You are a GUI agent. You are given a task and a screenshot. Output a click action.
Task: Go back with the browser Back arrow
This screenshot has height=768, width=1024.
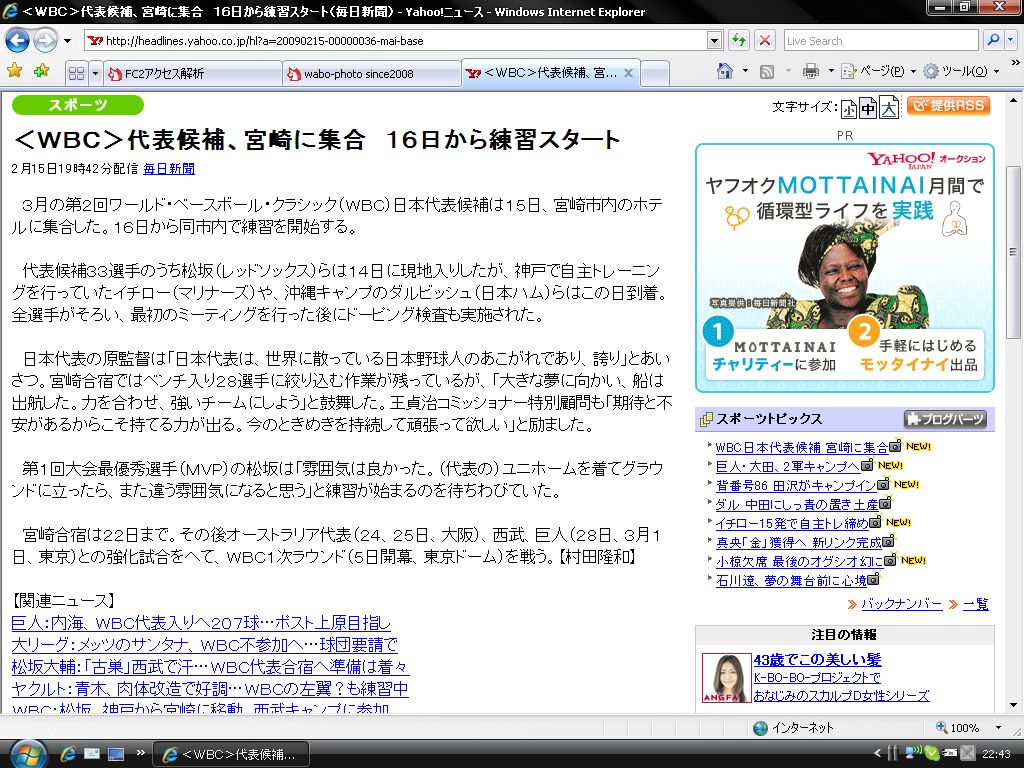(x=18, y=40)
